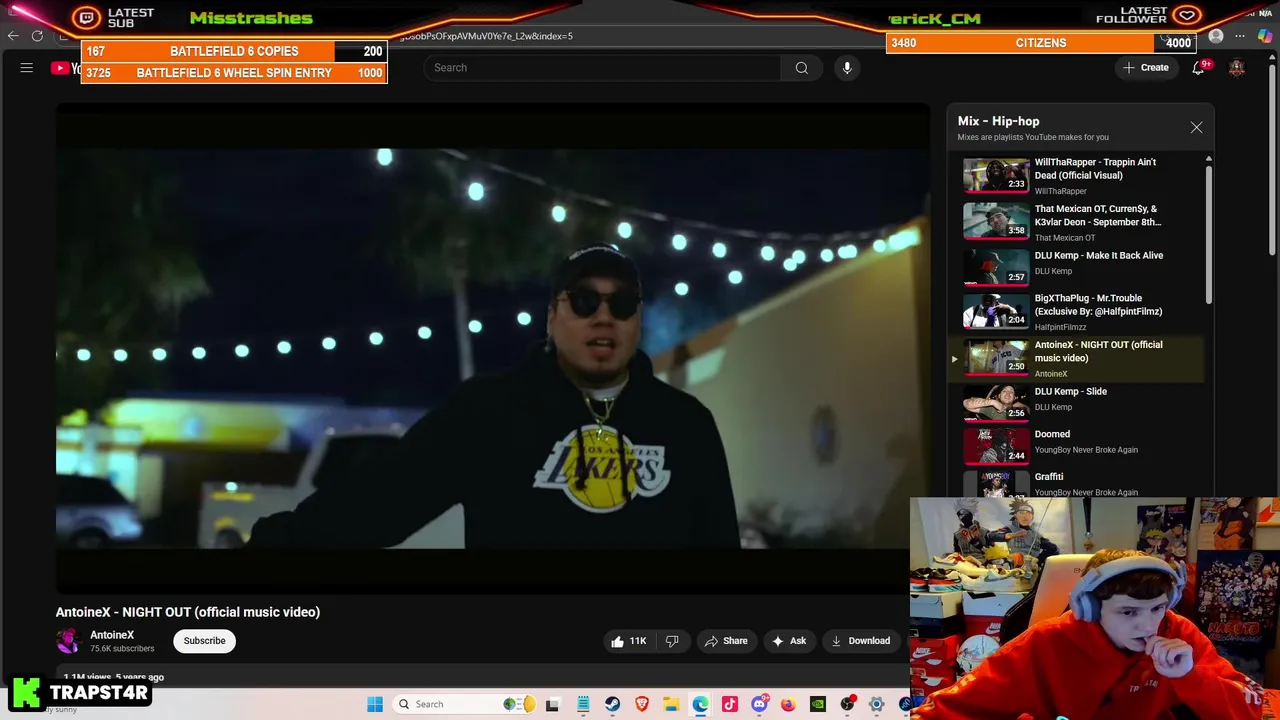Open the browser settings ellipsis menu
Viewport: 1280px width, 720px height.
coord(1240,36)
